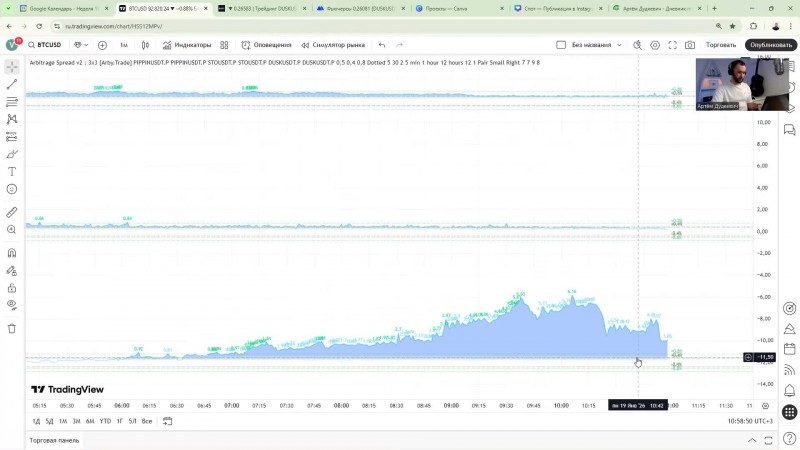
Task: Open indicator templates grid icon
Action: click(x=224, y=45)
